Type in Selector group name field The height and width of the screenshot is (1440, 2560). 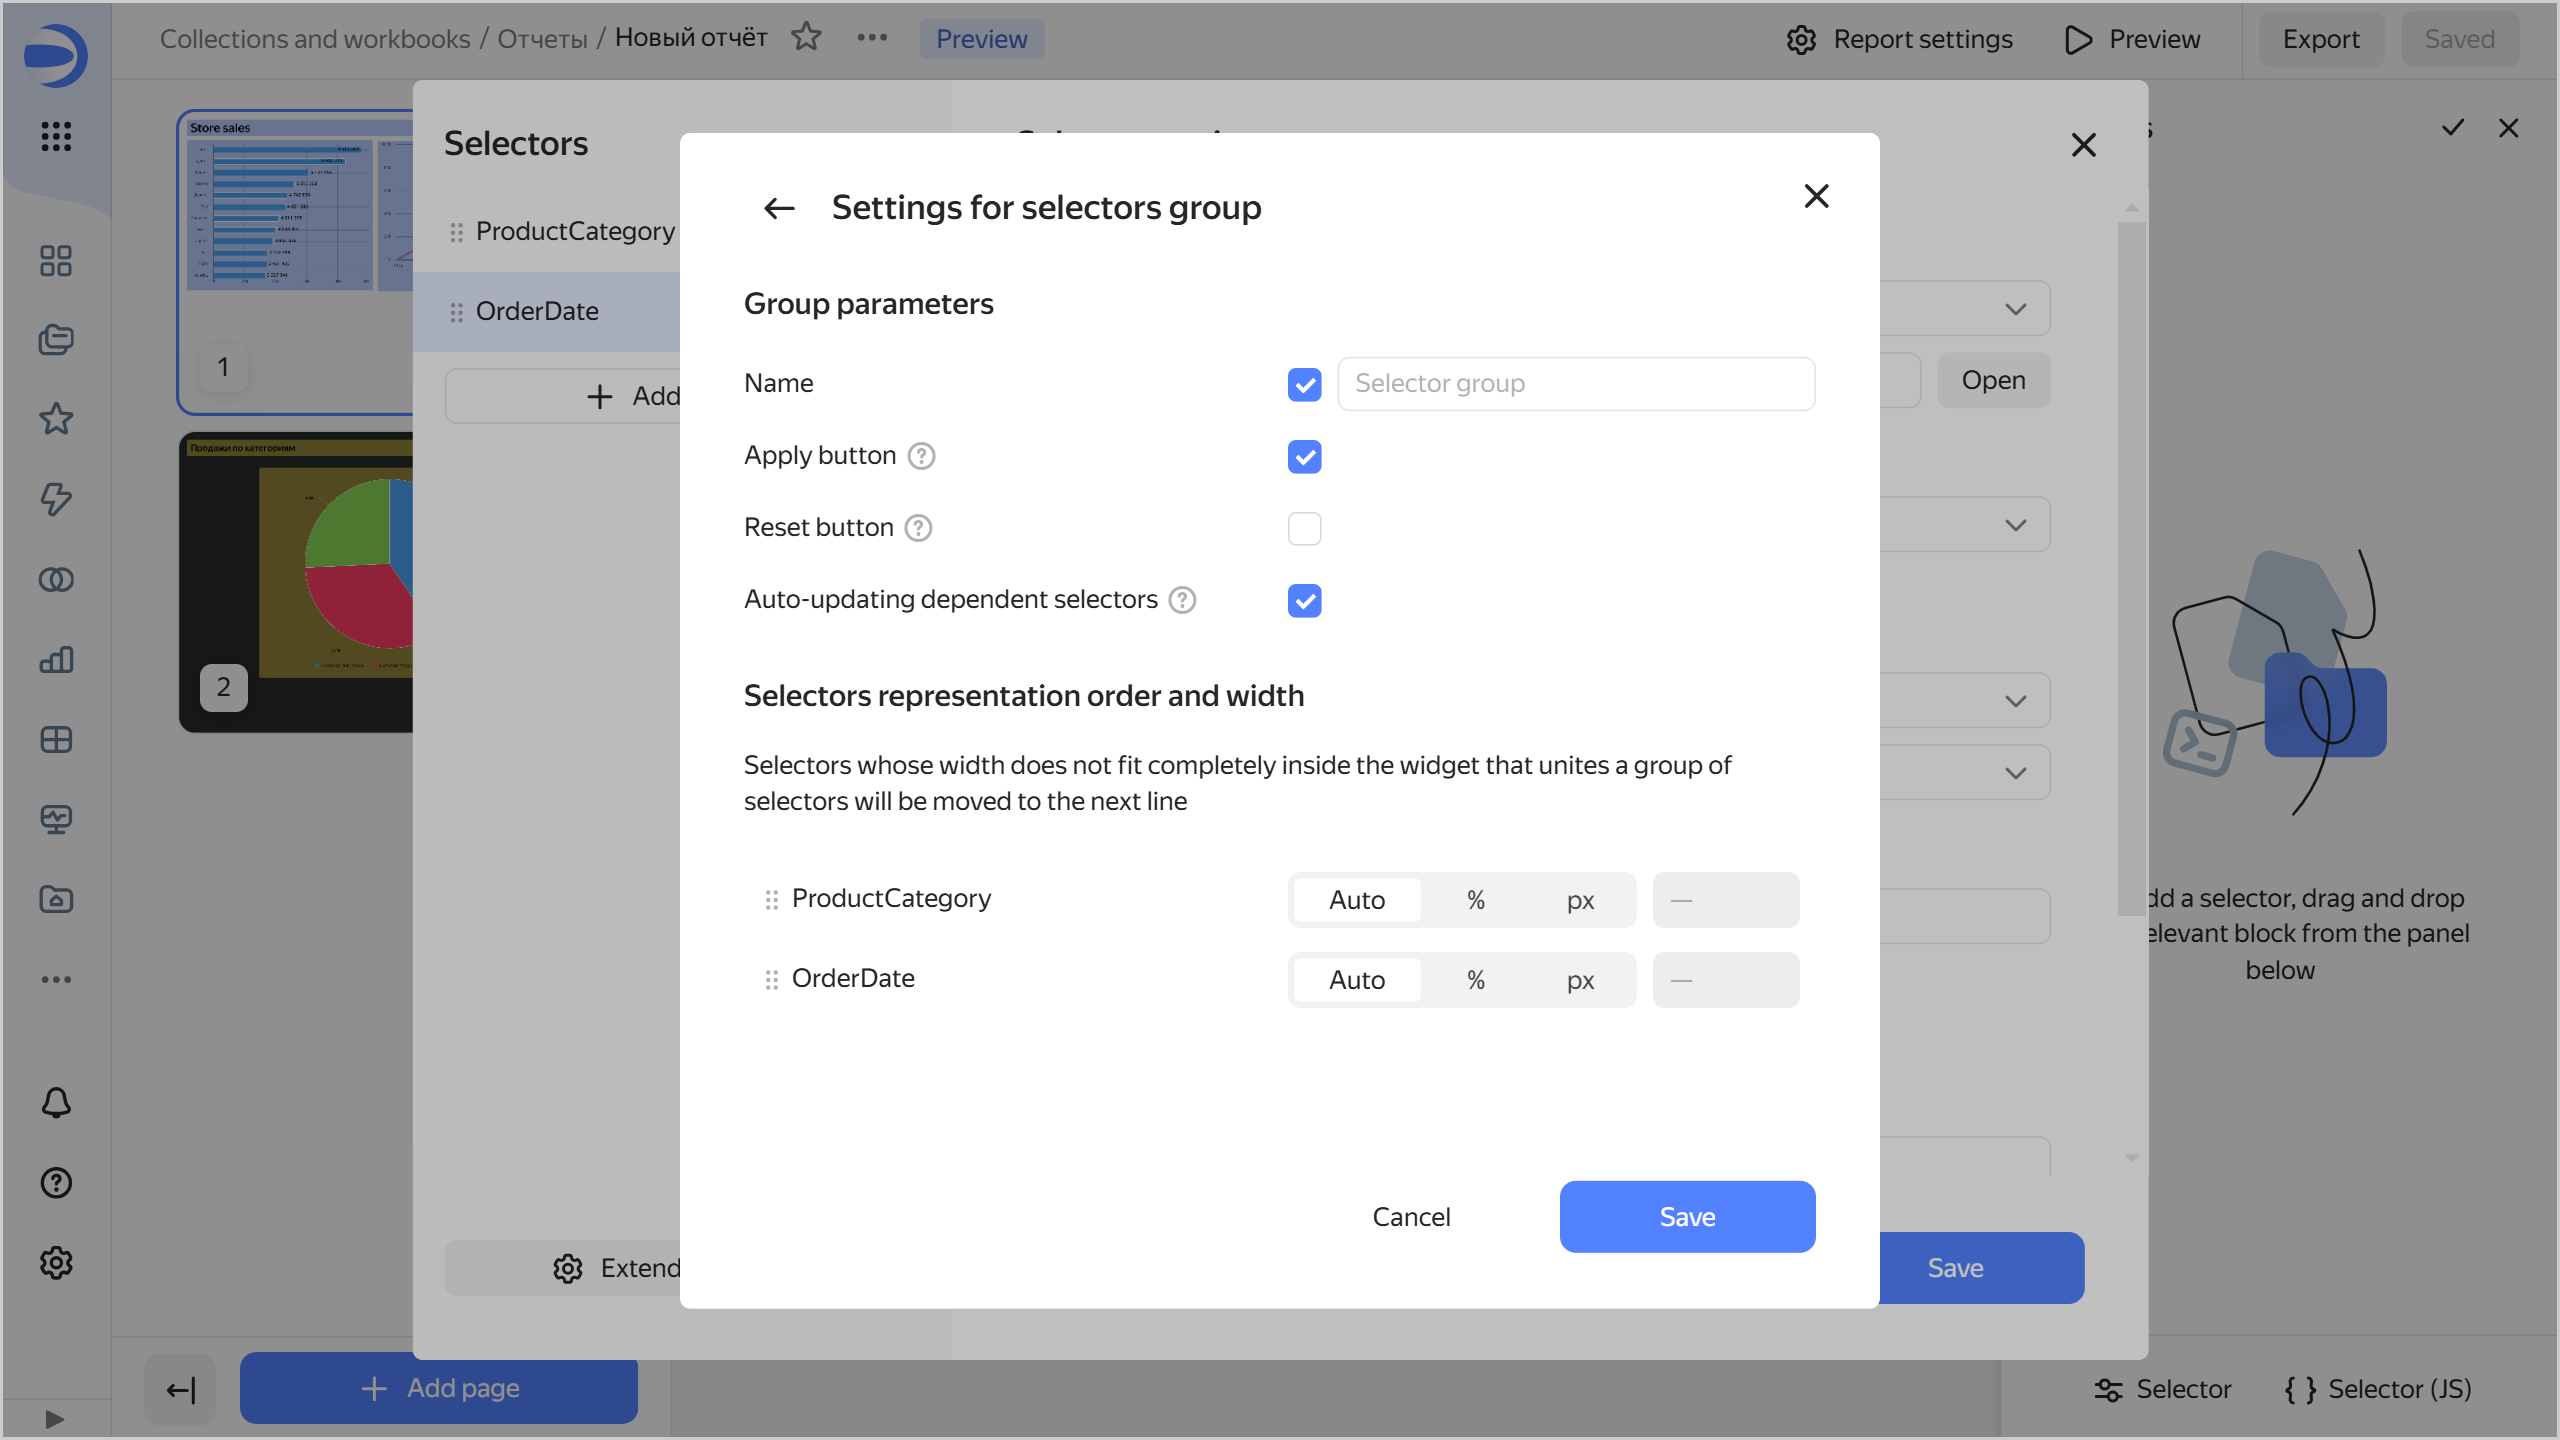tap(1576, 384)
